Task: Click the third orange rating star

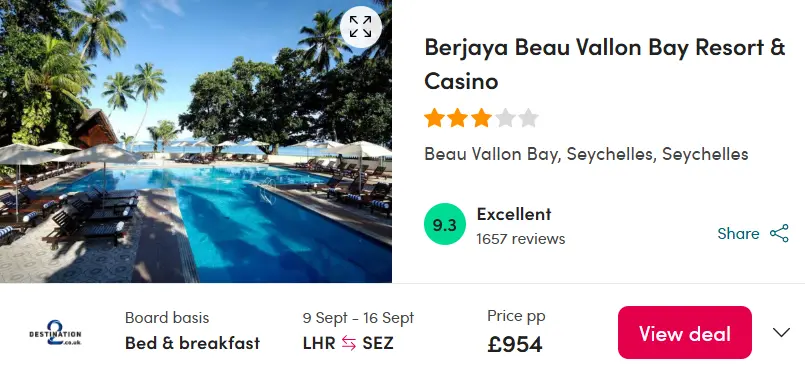Action: click(x=481, y=118)
